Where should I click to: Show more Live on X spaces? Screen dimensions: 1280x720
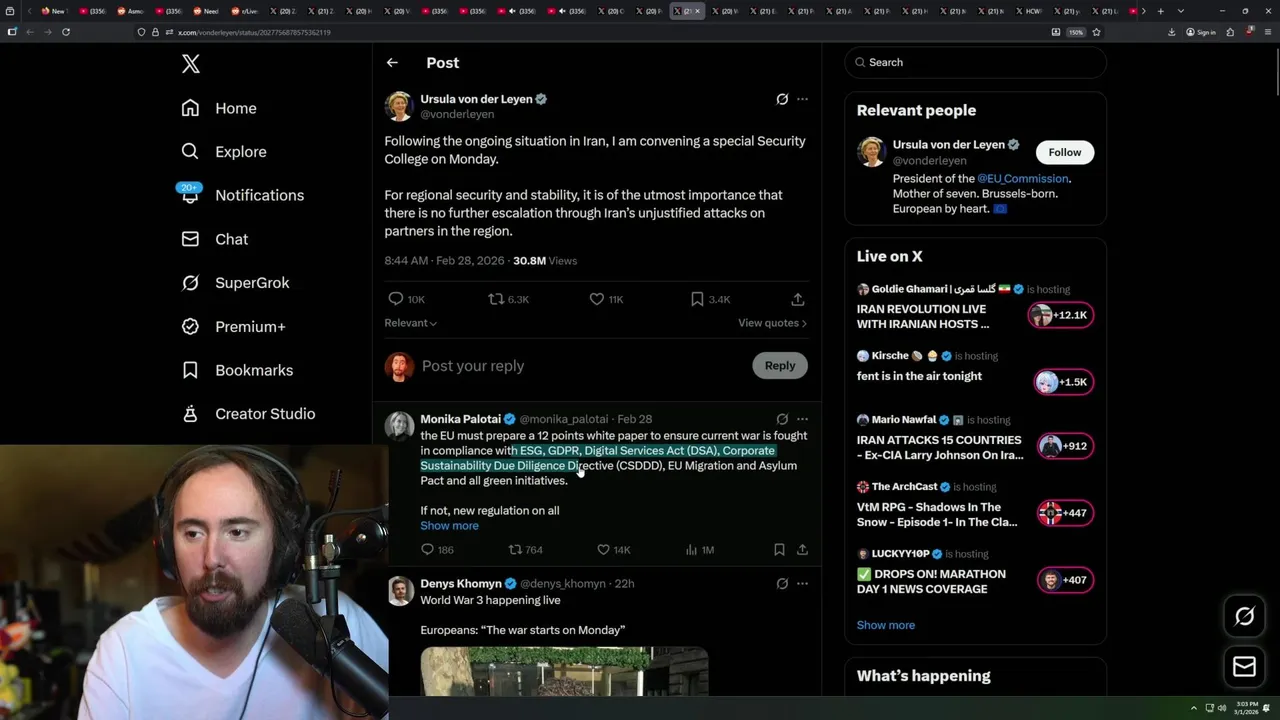(885, 625)
